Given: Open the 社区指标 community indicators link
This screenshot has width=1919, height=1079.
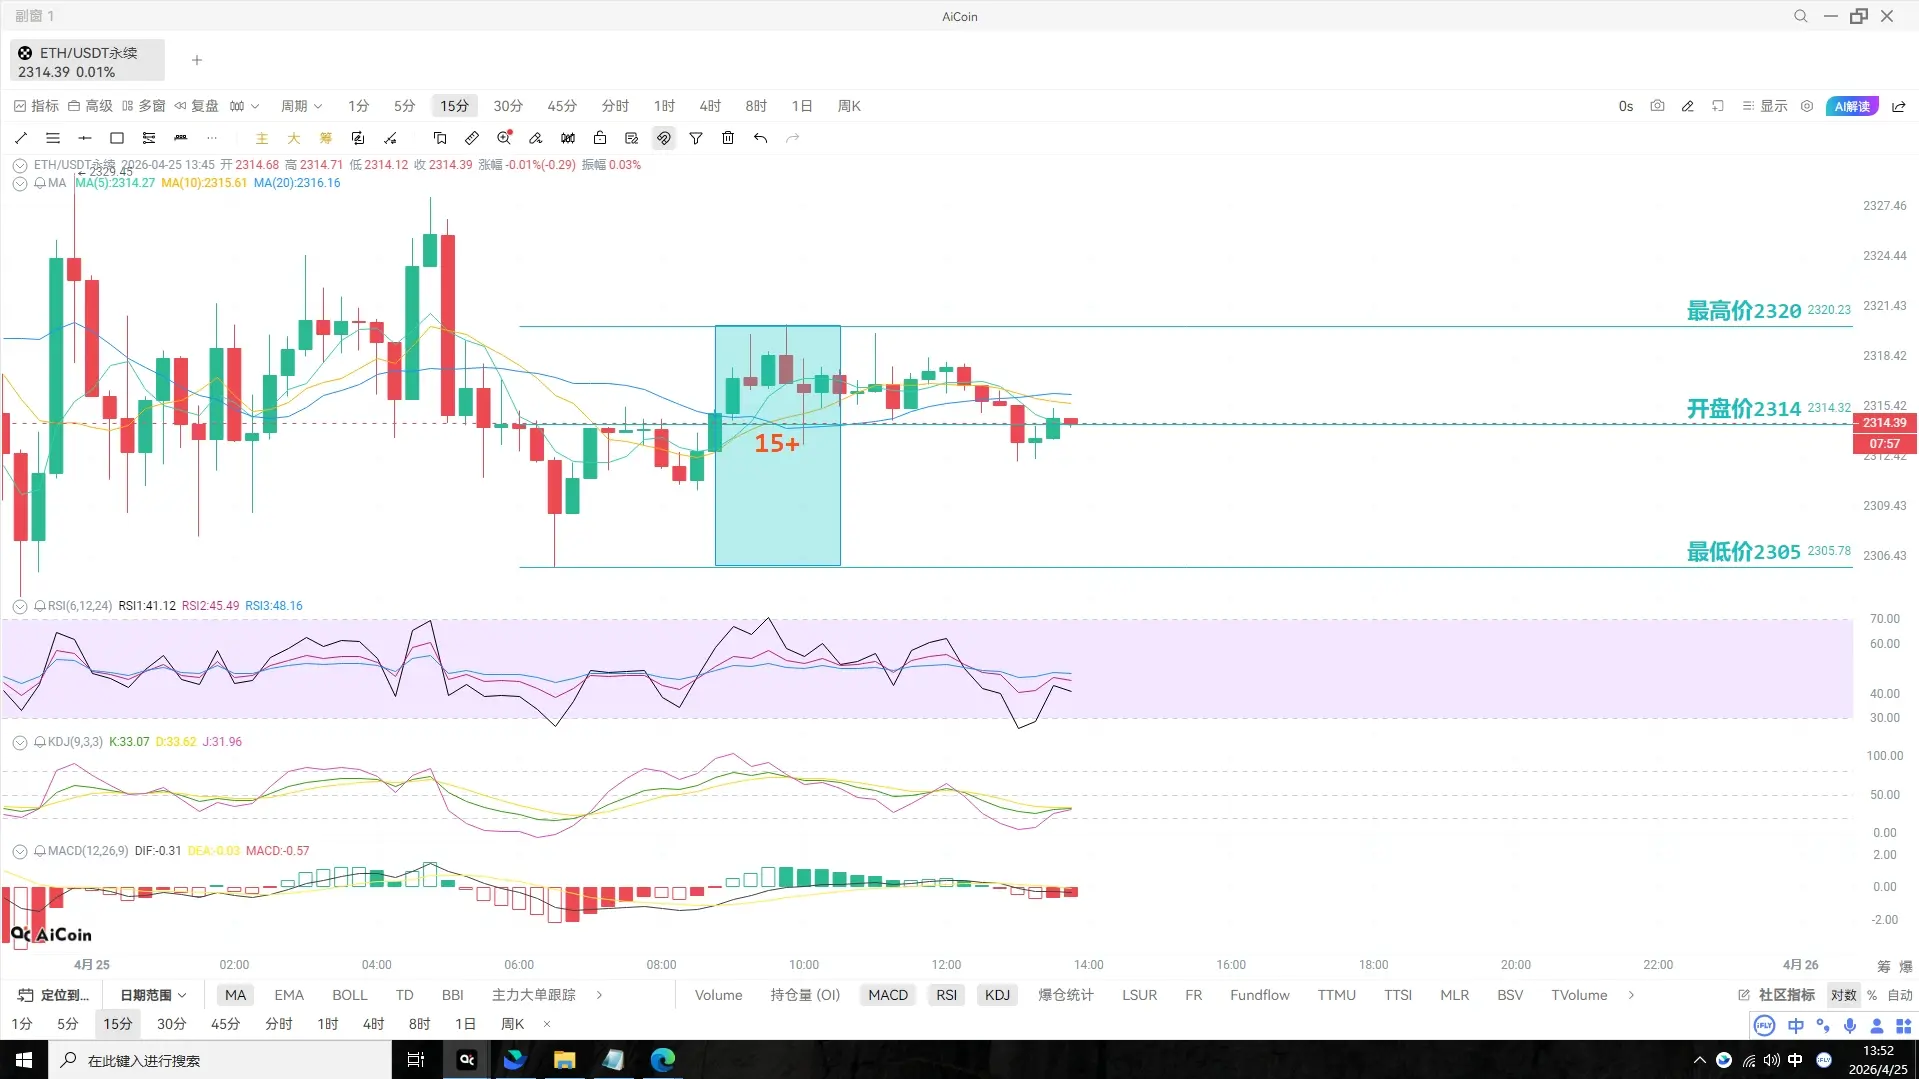Looking at the screenshot, I should (x=1777, y=995).
